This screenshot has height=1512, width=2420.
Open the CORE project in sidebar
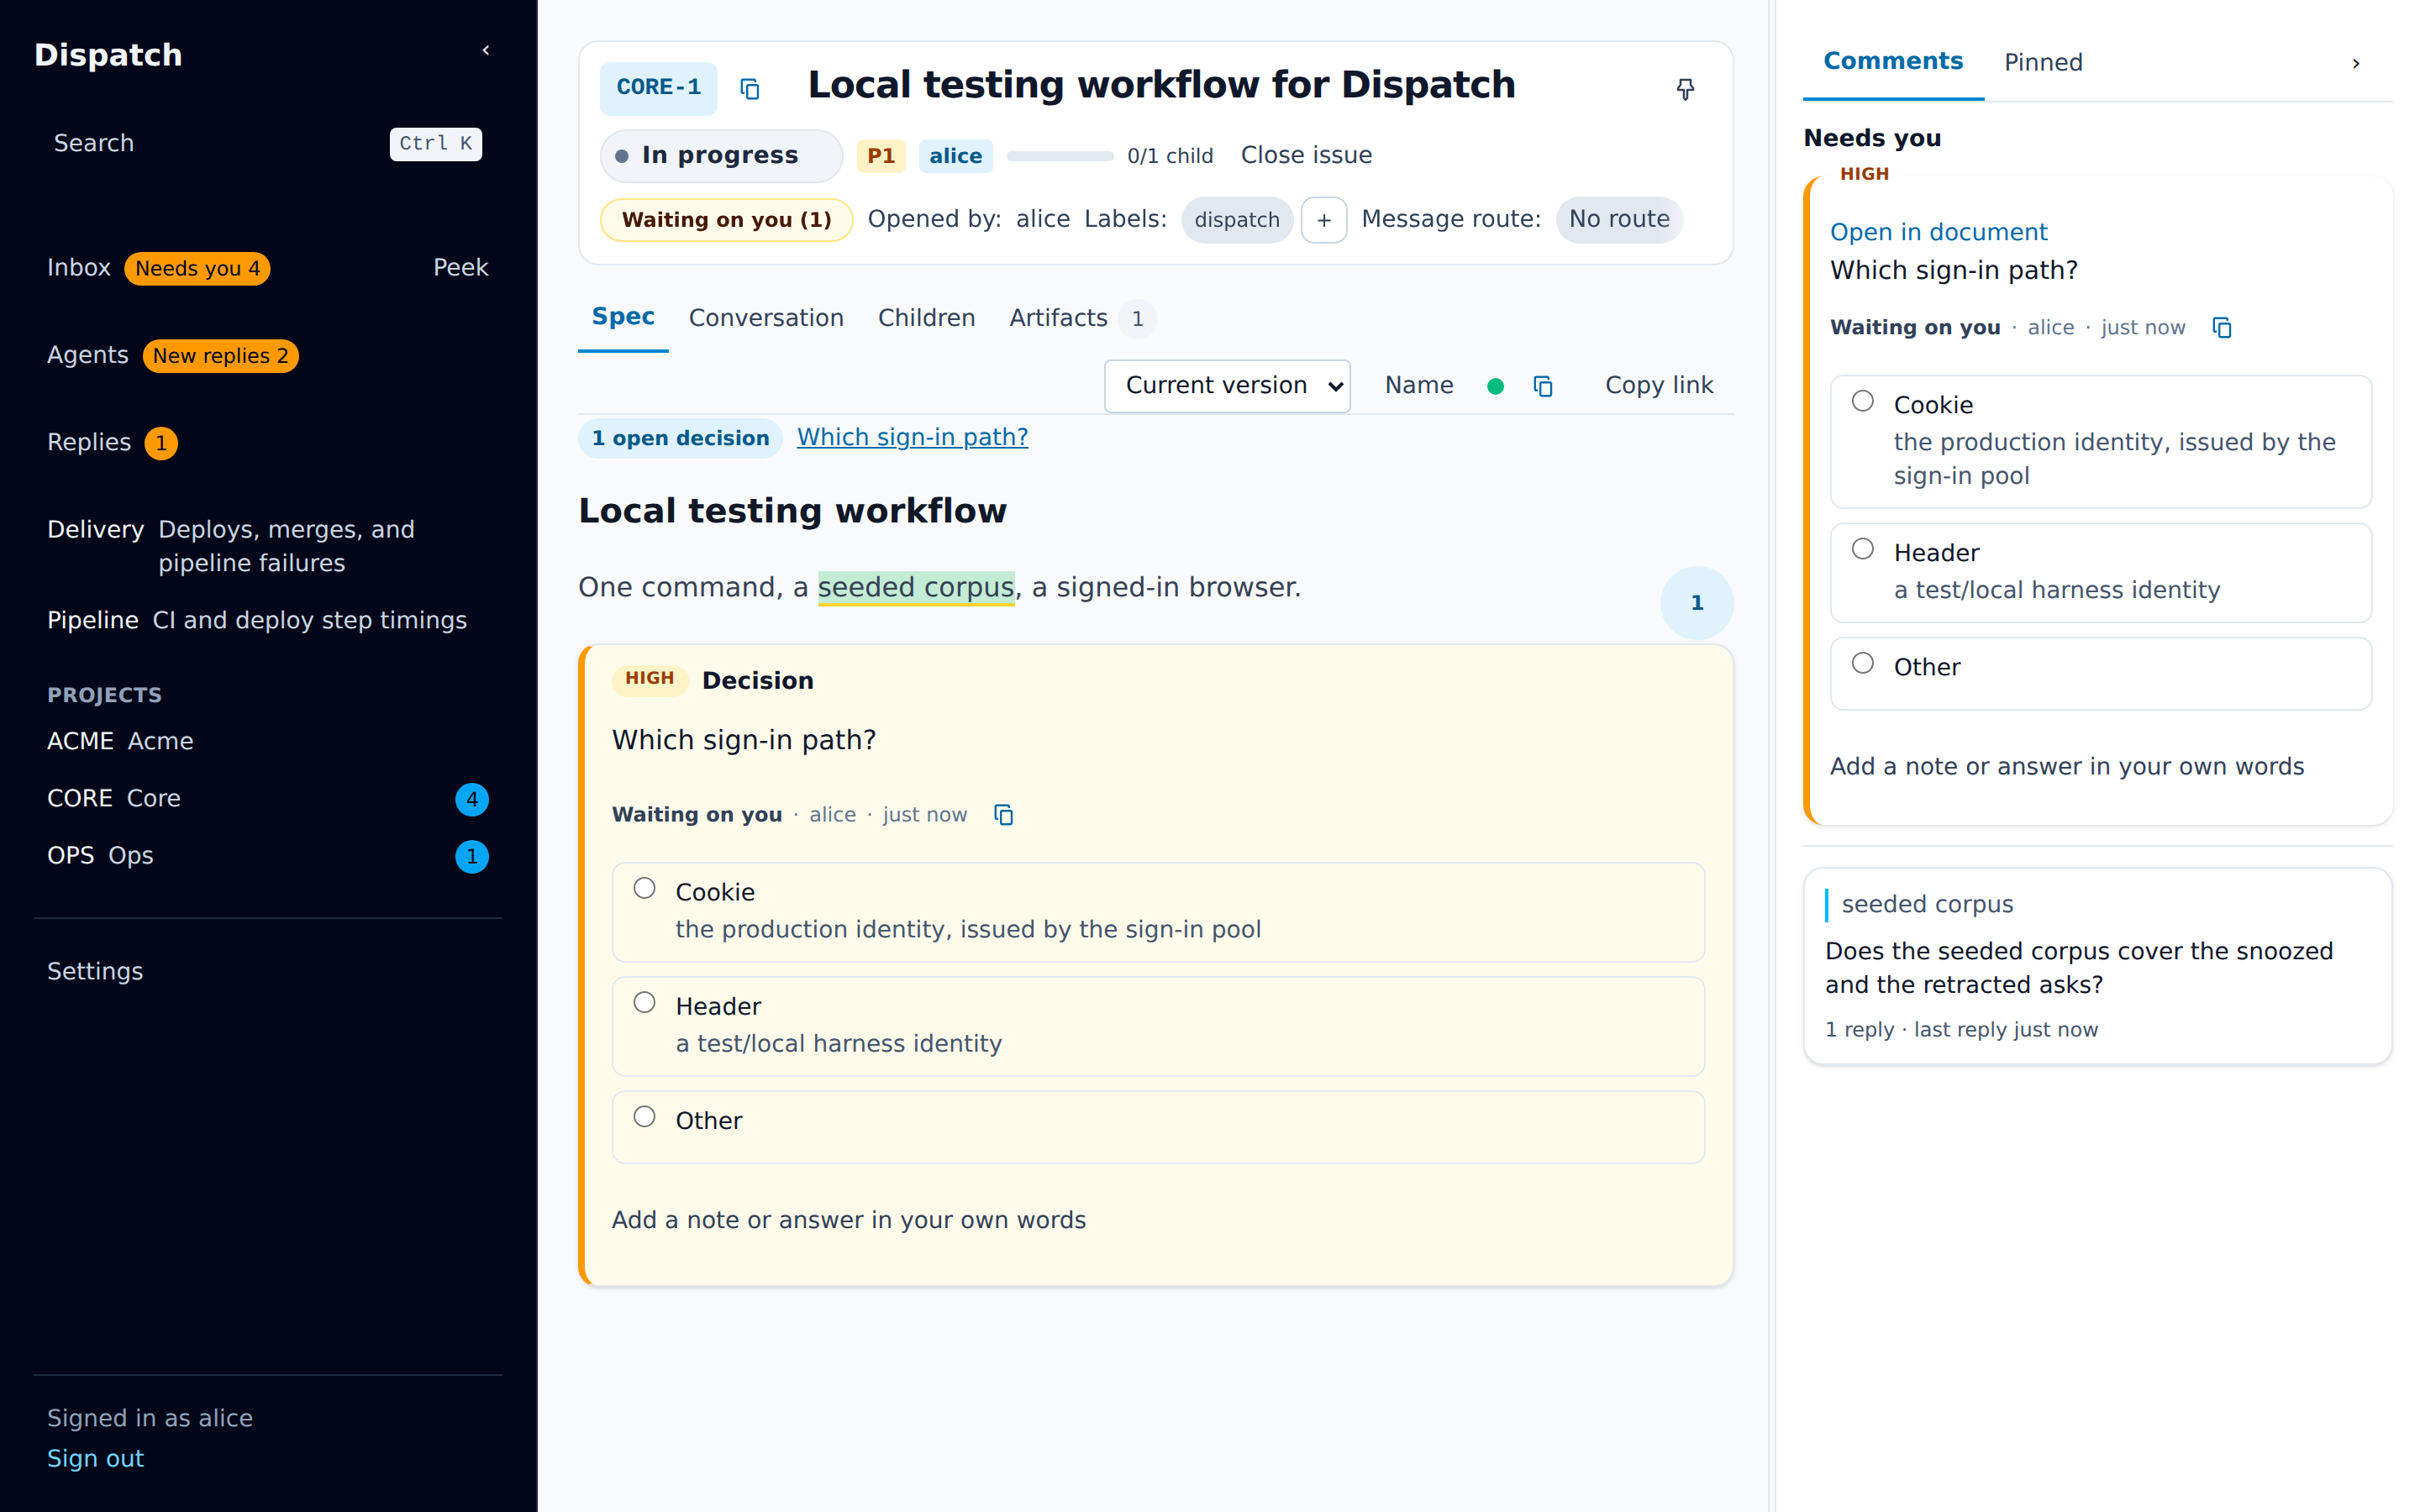click(267, 799)
